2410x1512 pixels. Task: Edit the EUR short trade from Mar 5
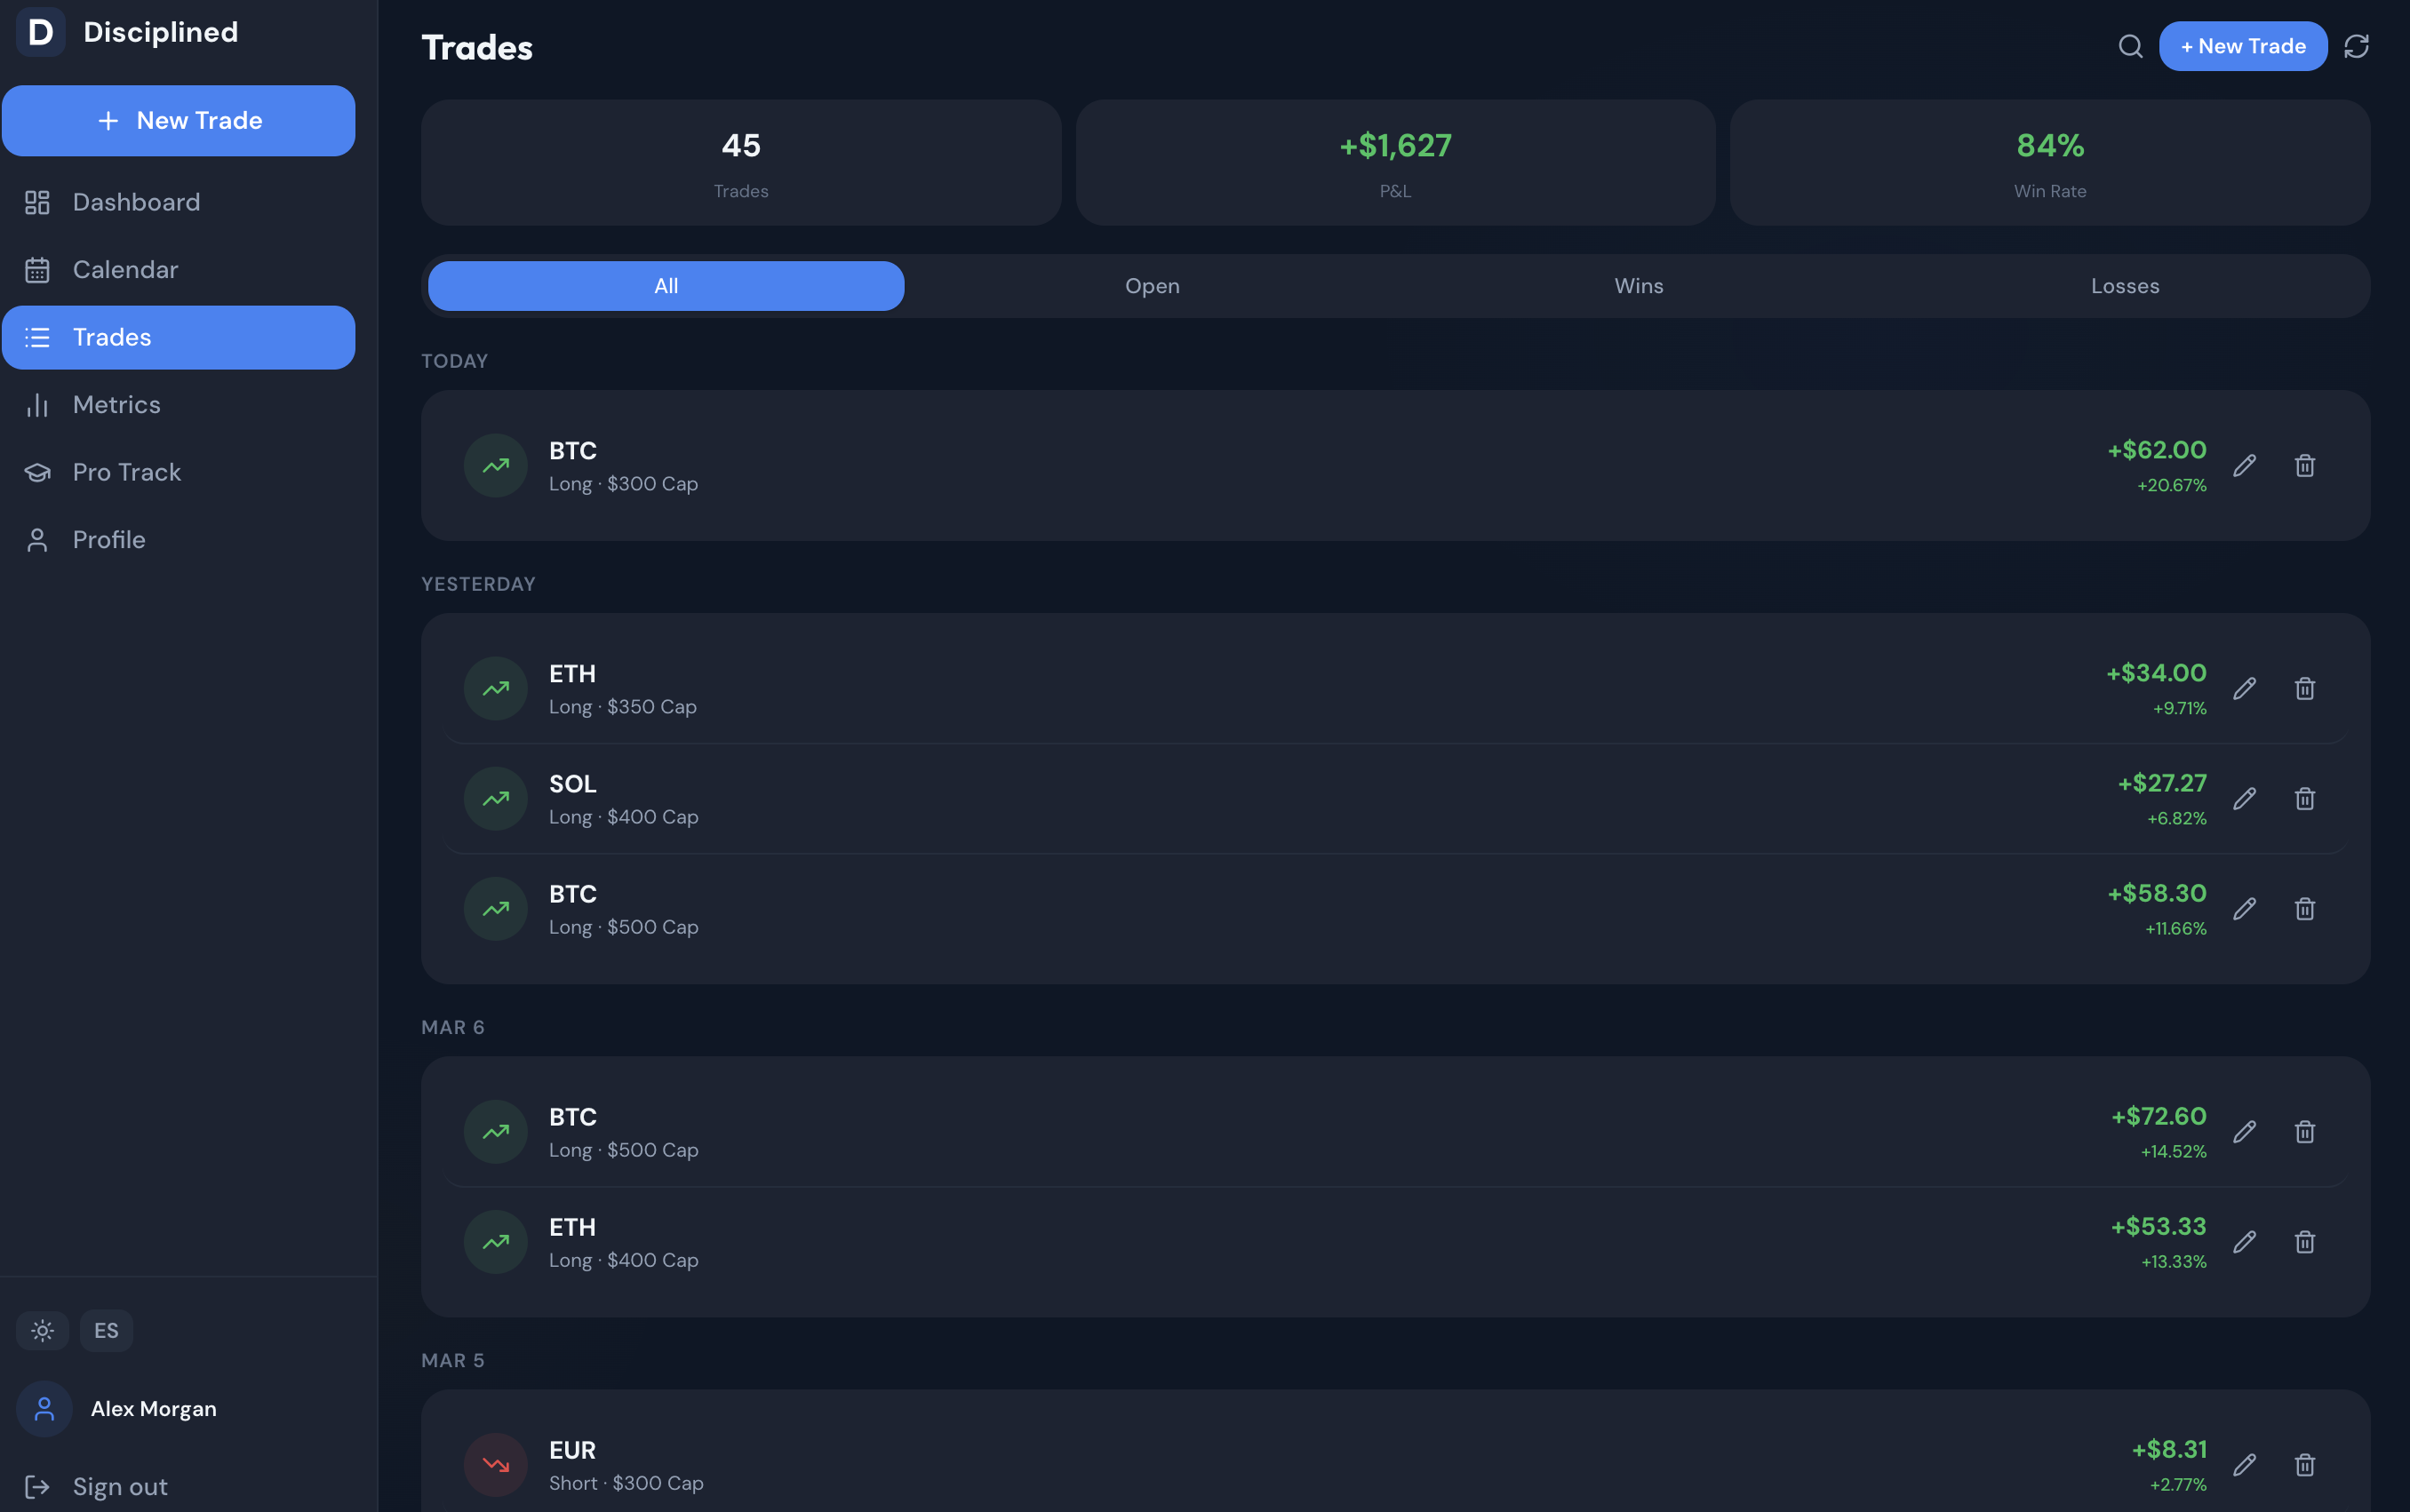coord(2244,1464)
